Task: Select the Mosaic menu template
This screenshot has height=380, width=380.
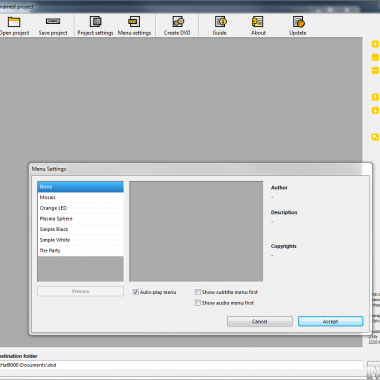Action: (x=80, y=197)
